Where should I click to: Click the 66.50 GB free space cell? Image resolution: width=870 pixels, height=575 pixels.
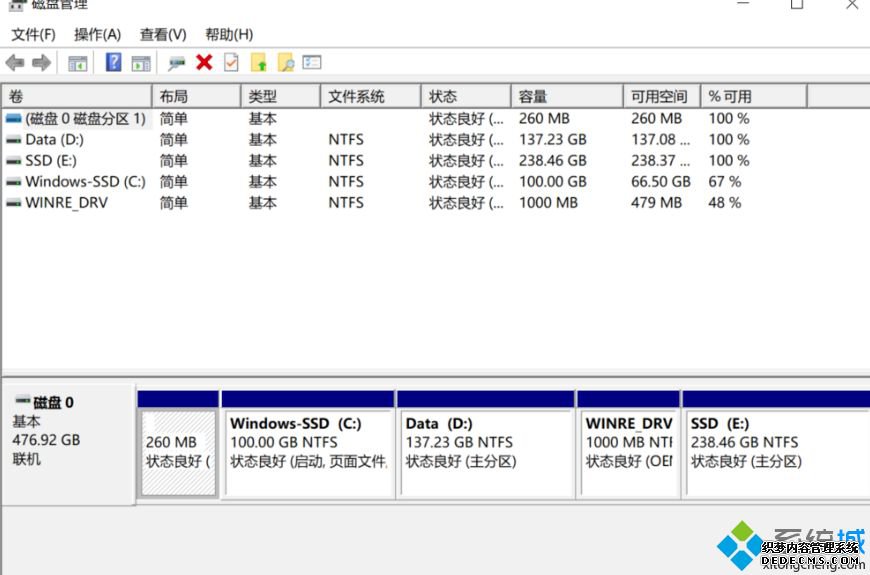click(661, 182)
